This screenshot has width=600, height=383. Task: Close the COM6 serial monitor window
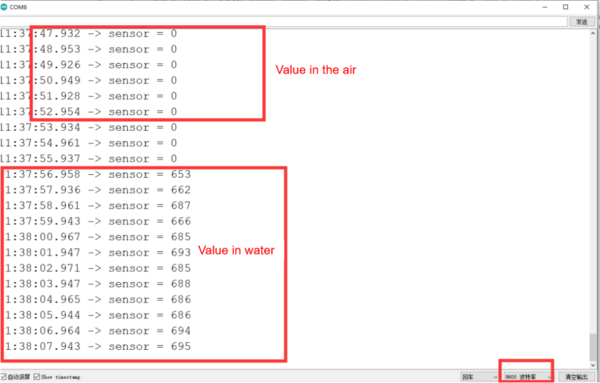pos(587,7)
